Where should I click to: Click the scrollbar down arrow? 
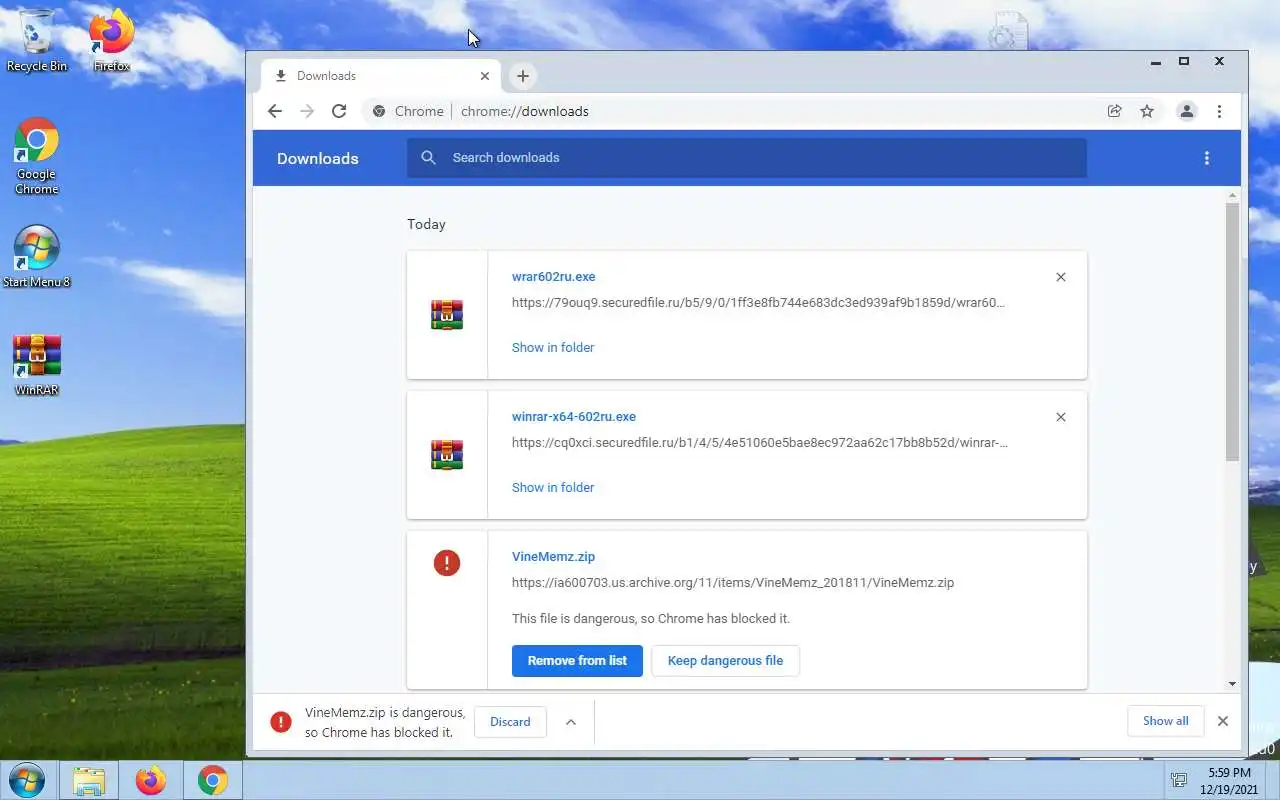pos(1232,684)
